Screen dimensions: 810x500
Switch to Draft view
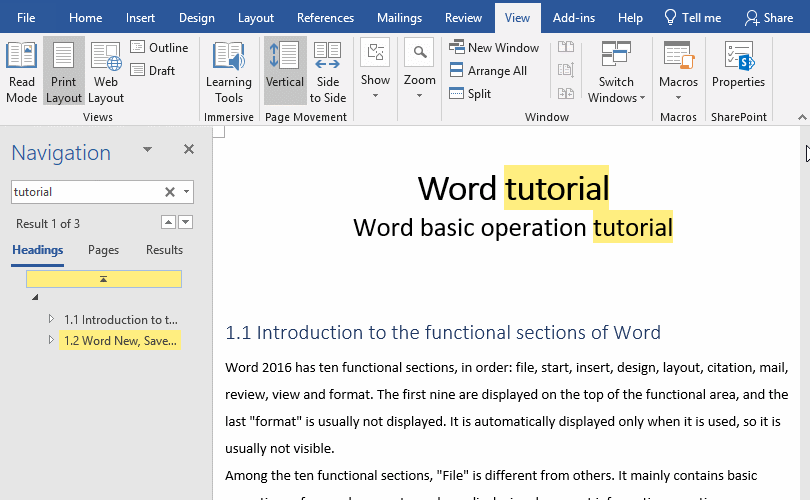click(x=153, y=70)
